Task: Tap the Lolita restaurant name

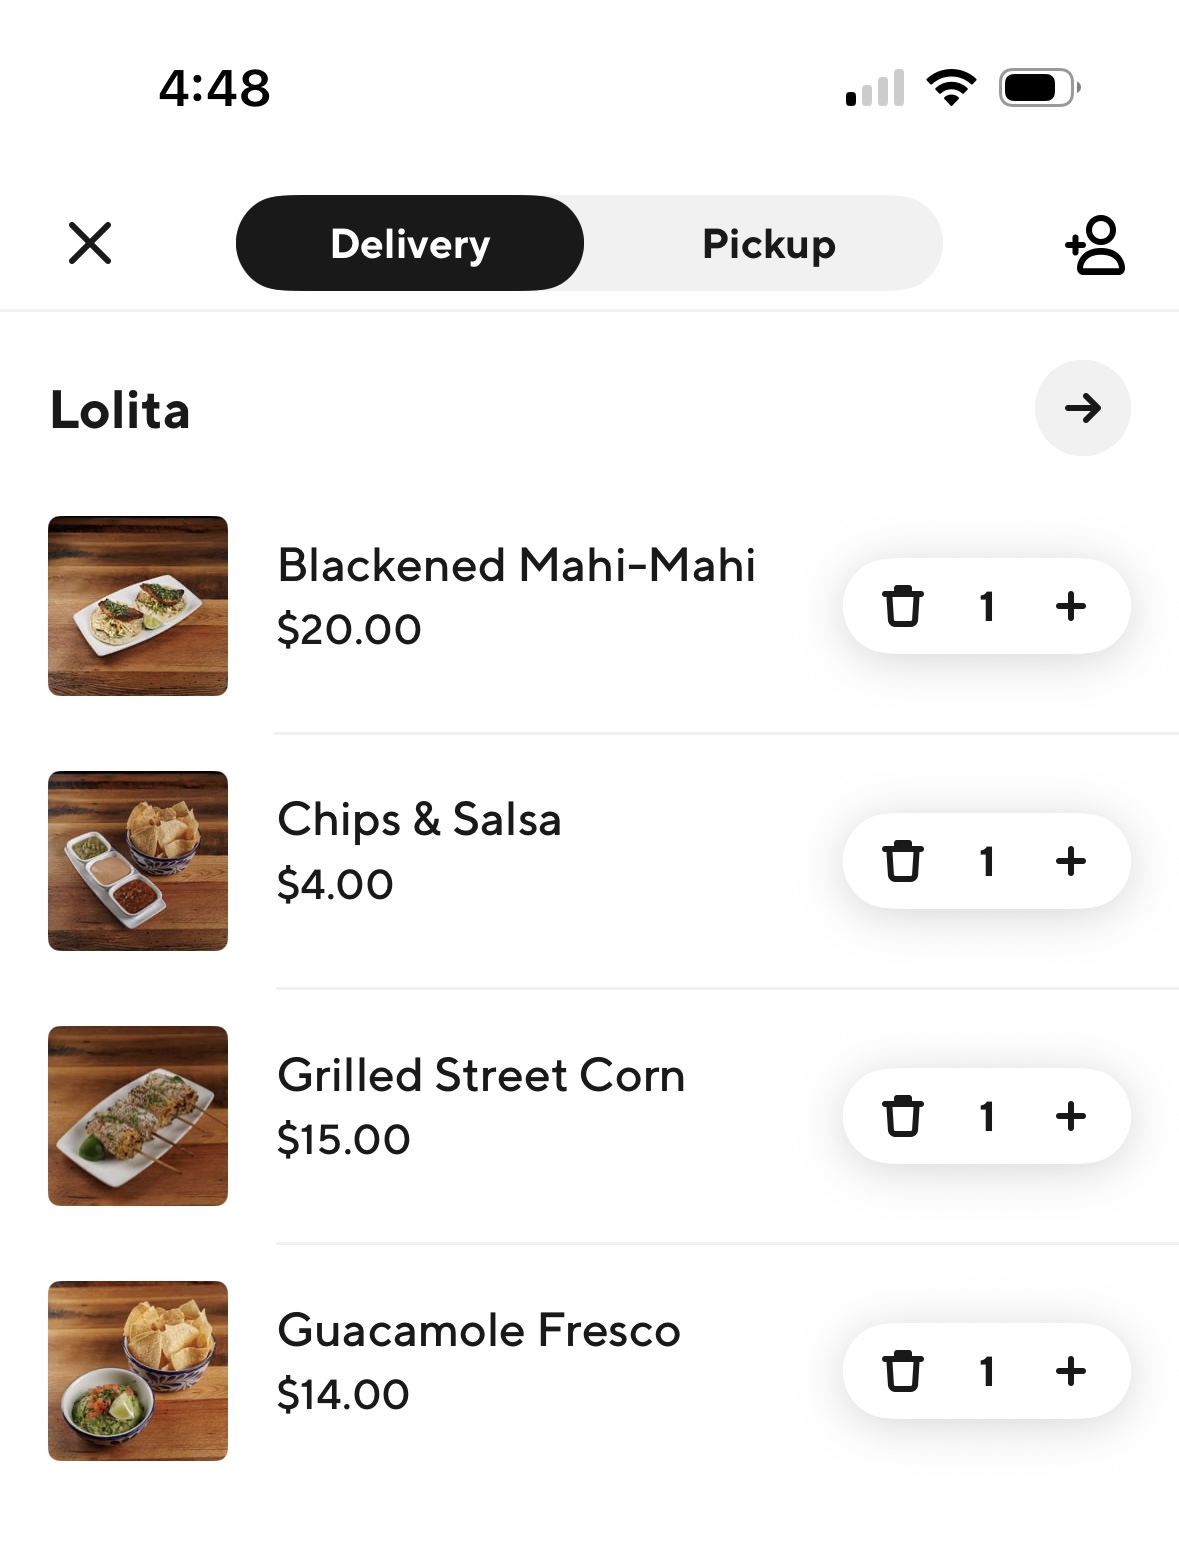Action: tap(120, 410)
